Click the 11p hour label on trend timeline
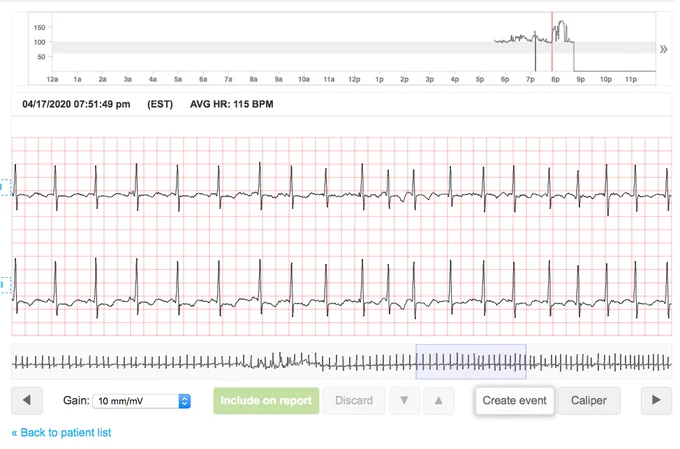 [631, 79]
